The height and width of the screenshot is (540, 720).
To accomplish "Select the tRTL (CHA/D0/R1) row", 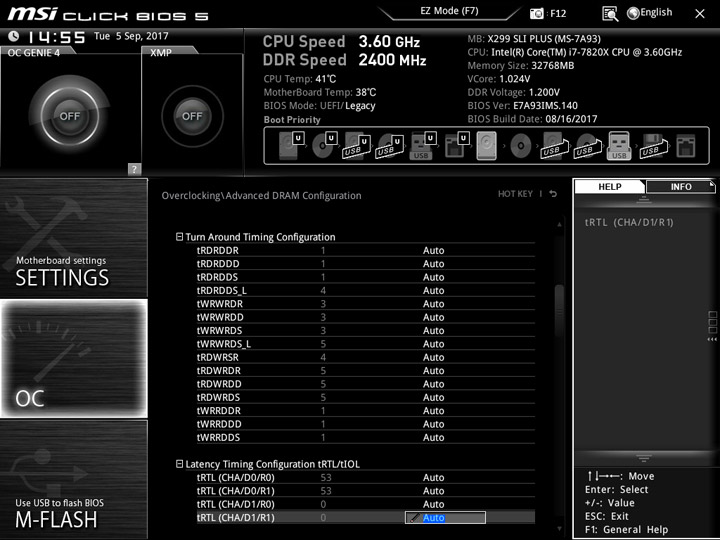I will (366, 491).
